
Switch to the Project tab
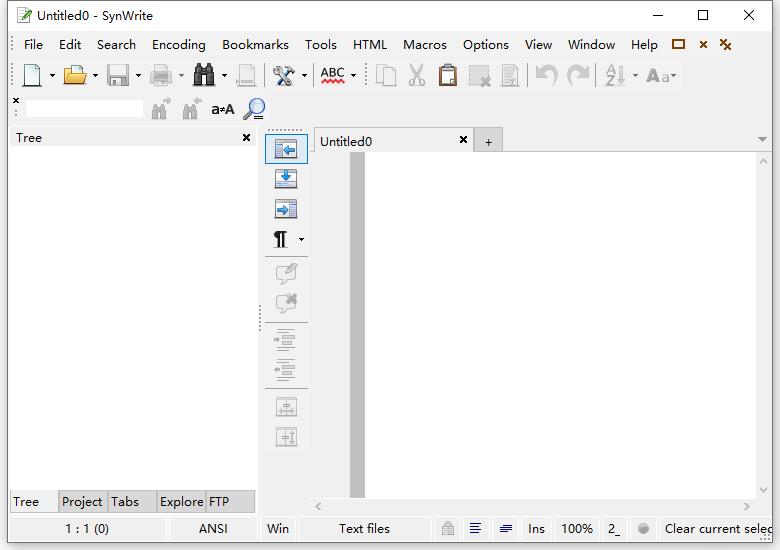(x=82, y=502)
